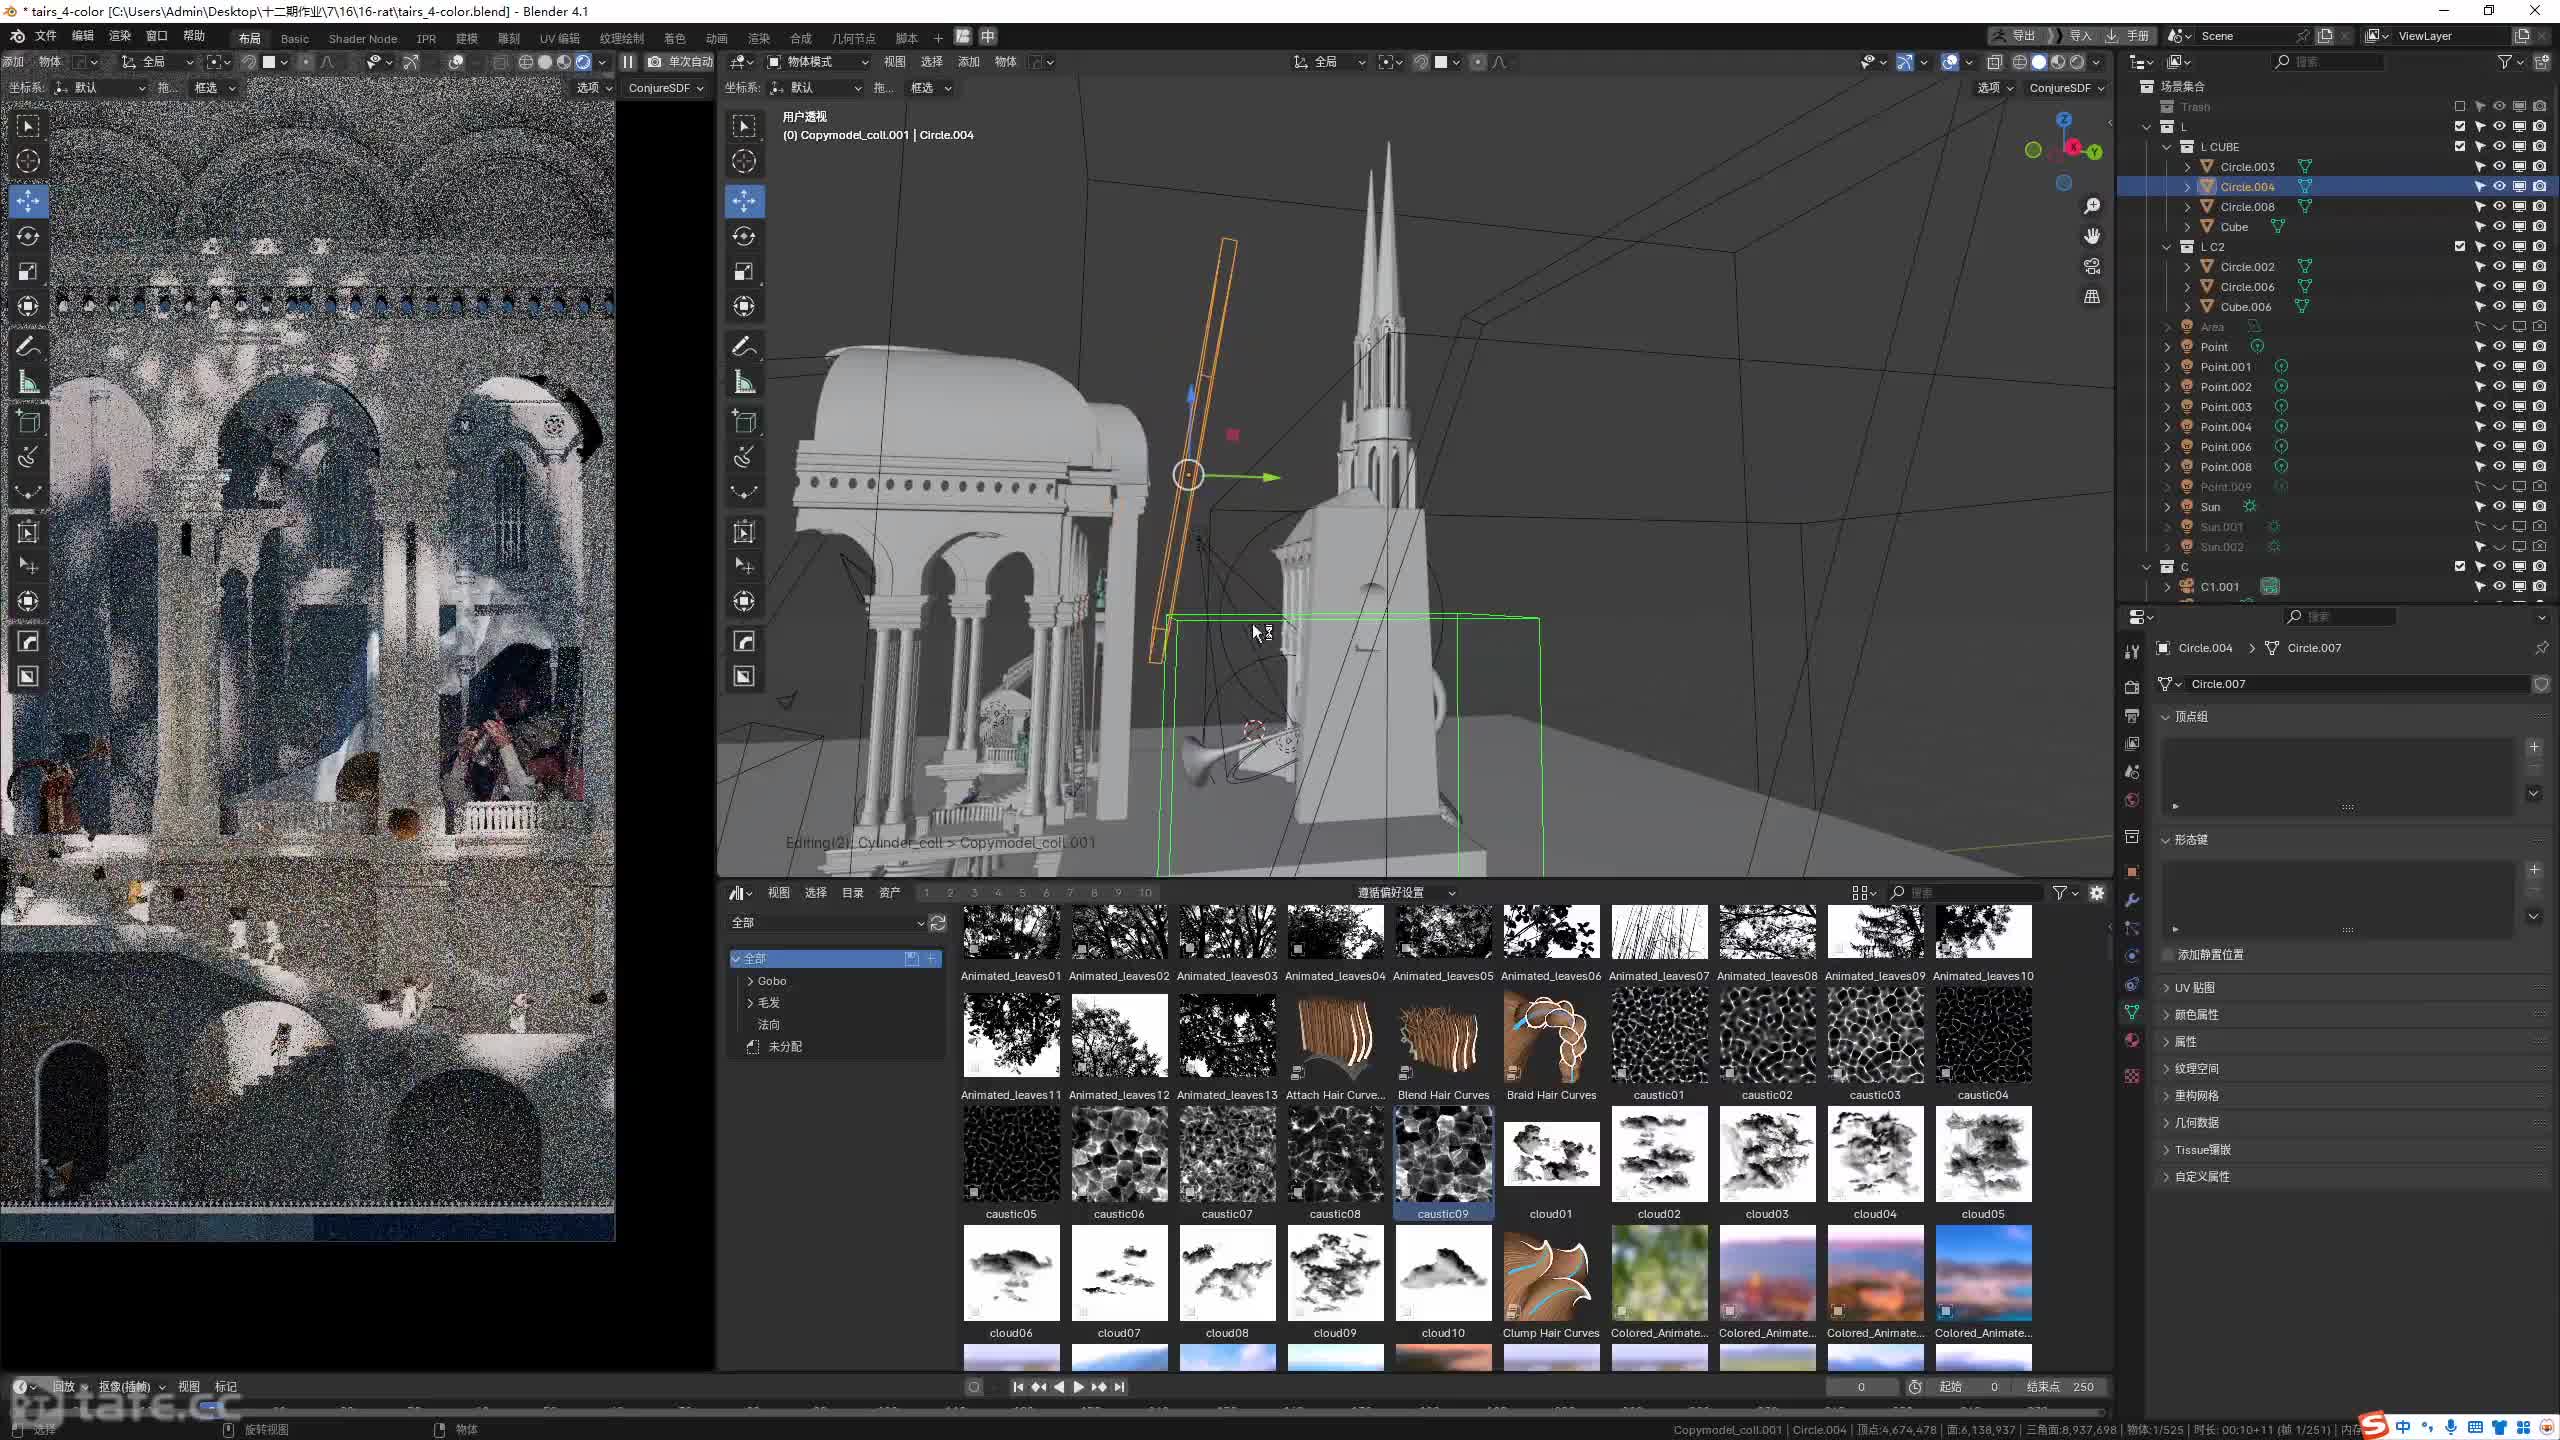Uncheck the L CUBE collection checkbox

coord(2460,147)
